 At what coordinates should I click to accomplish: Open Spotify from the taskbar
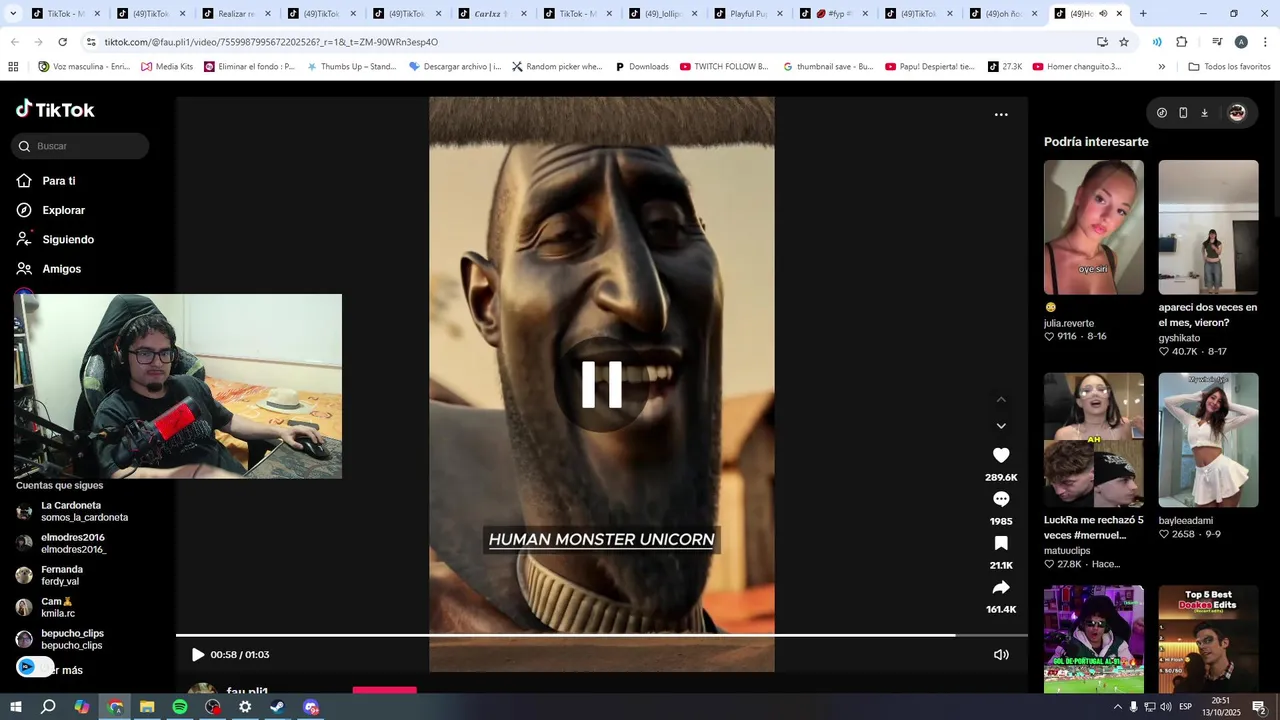point(180,707)
